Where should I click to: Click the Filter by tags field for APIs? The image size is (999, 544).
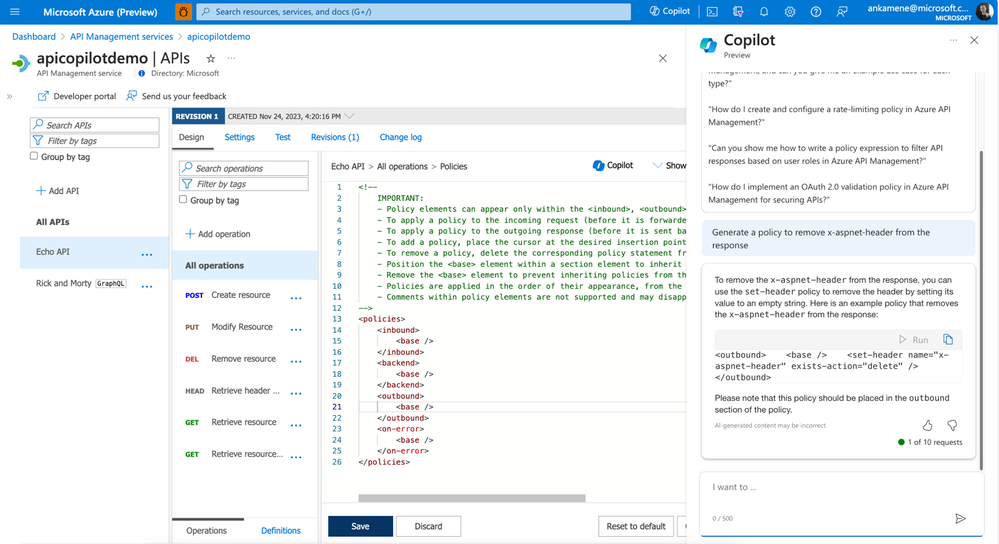pos(94,141)
